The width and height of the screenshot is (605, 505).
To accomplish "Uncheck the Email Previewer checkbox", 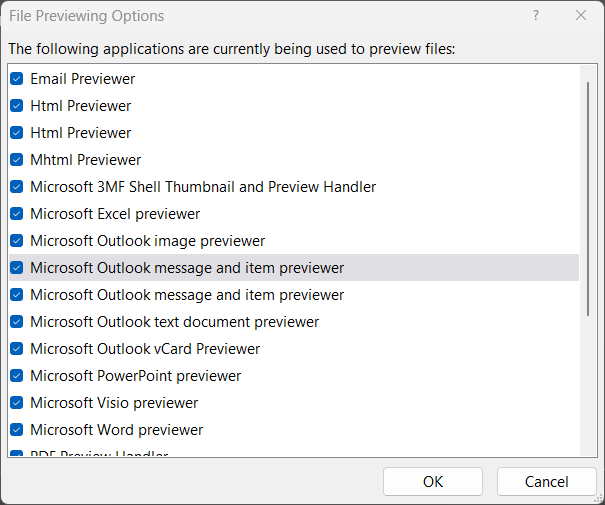I will click(17, 79).
